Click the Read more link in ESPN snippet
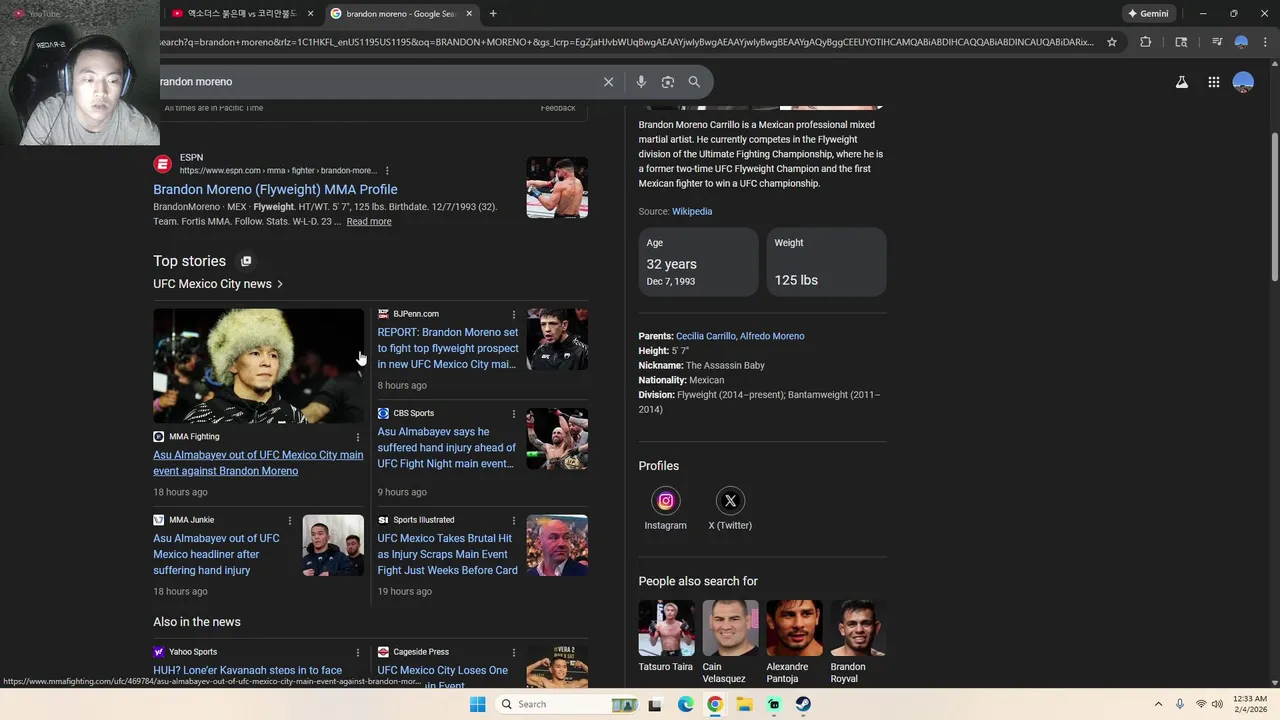The image size is (1280, 720). click(x=369, y=222)
